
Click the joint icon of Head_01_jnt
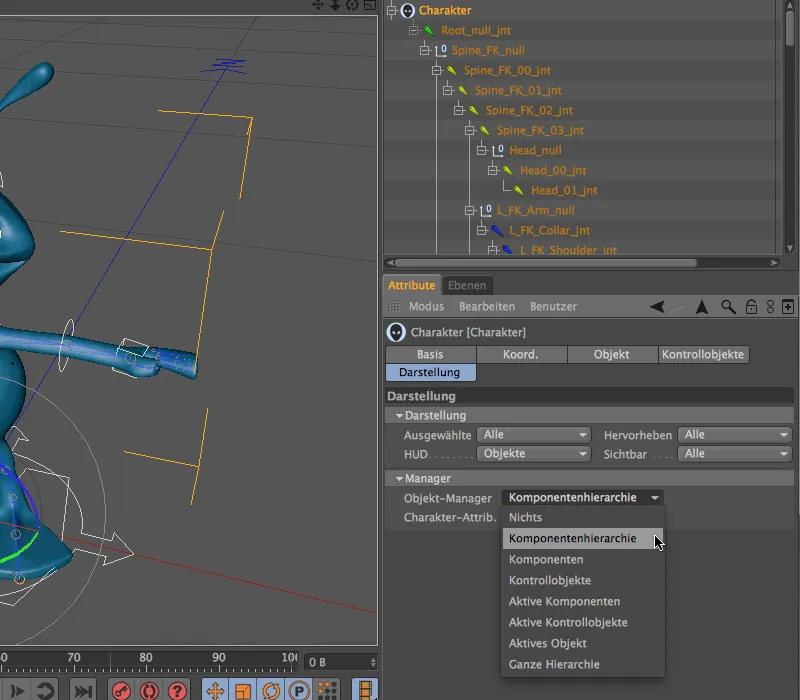[519, 190]
